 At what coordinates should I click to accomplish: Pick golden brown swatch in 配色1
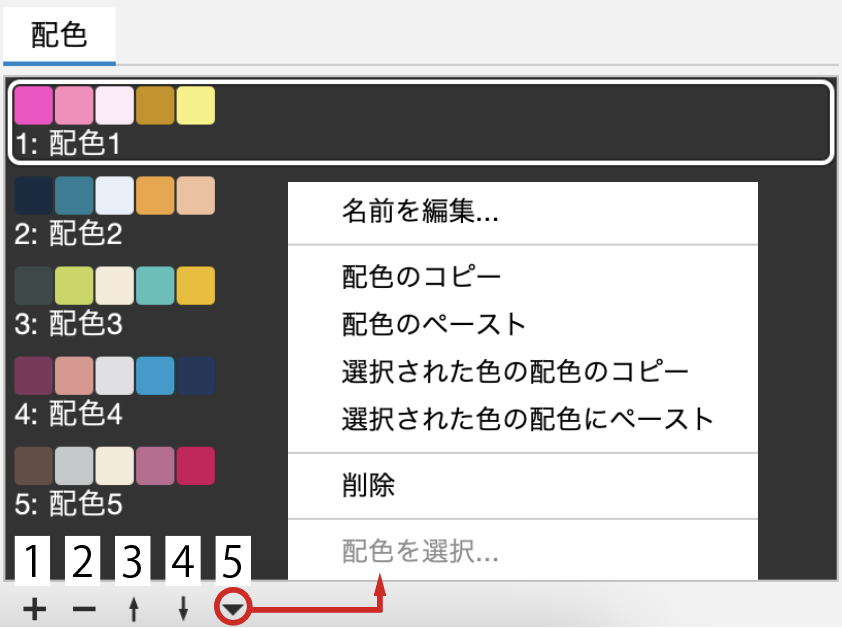(155, 105)
